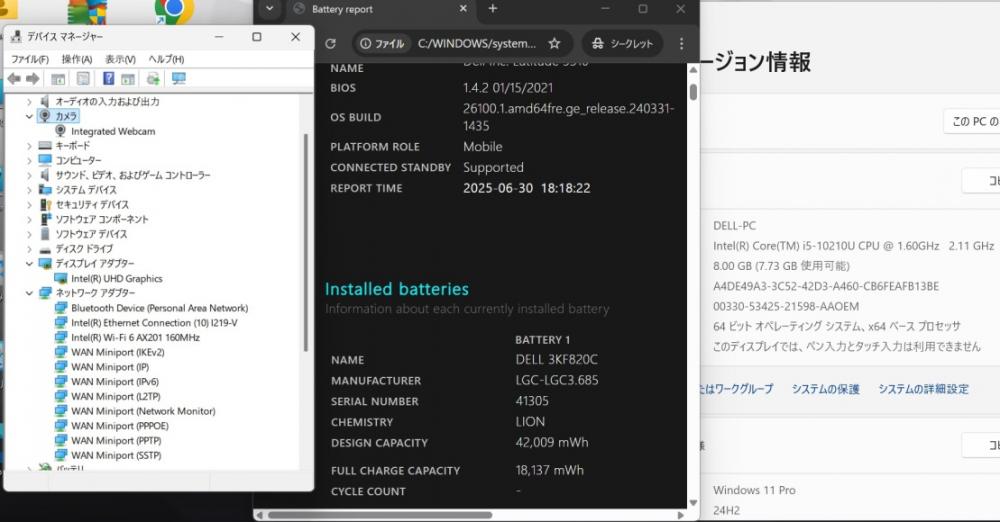Click the scan for hardware changes monitor icon

pos(179,78)
